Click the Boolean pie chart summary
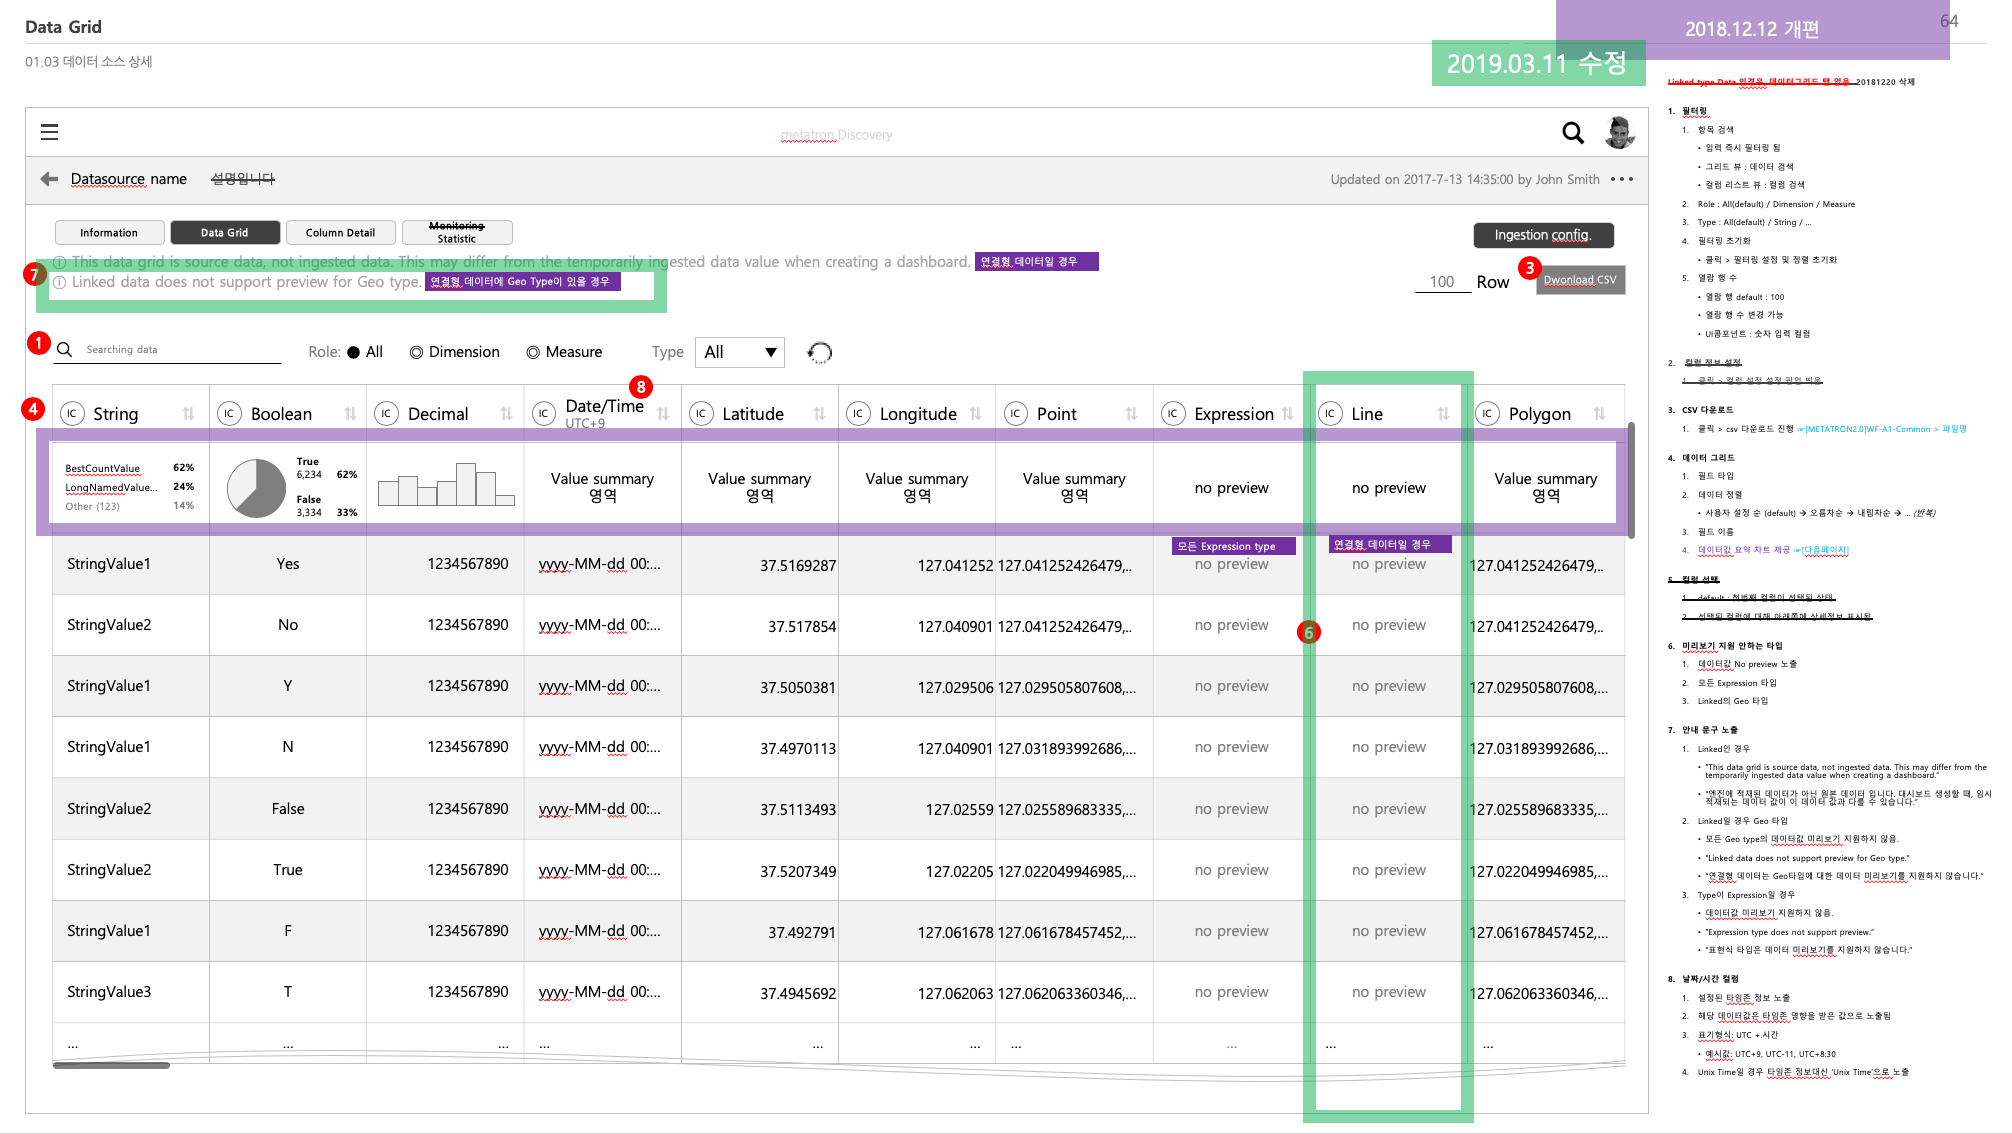 [257, 488]
